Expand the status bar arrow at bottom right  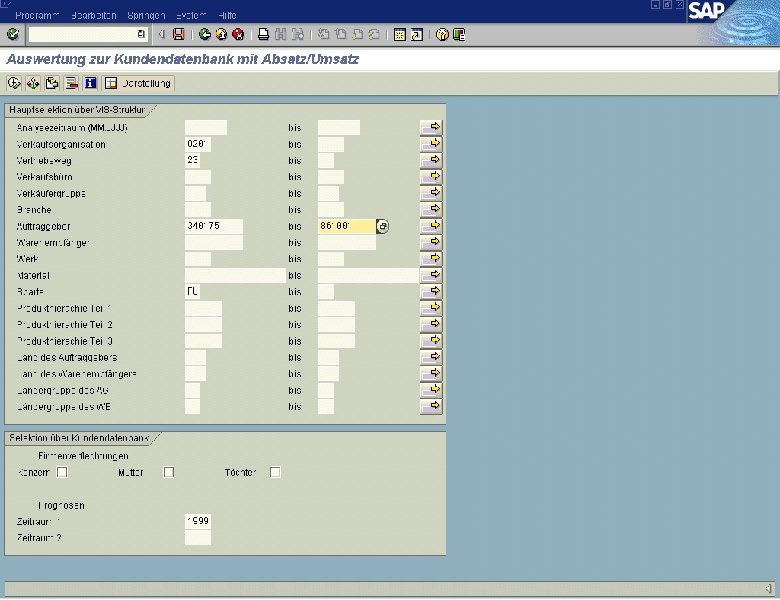click(769, 589)
